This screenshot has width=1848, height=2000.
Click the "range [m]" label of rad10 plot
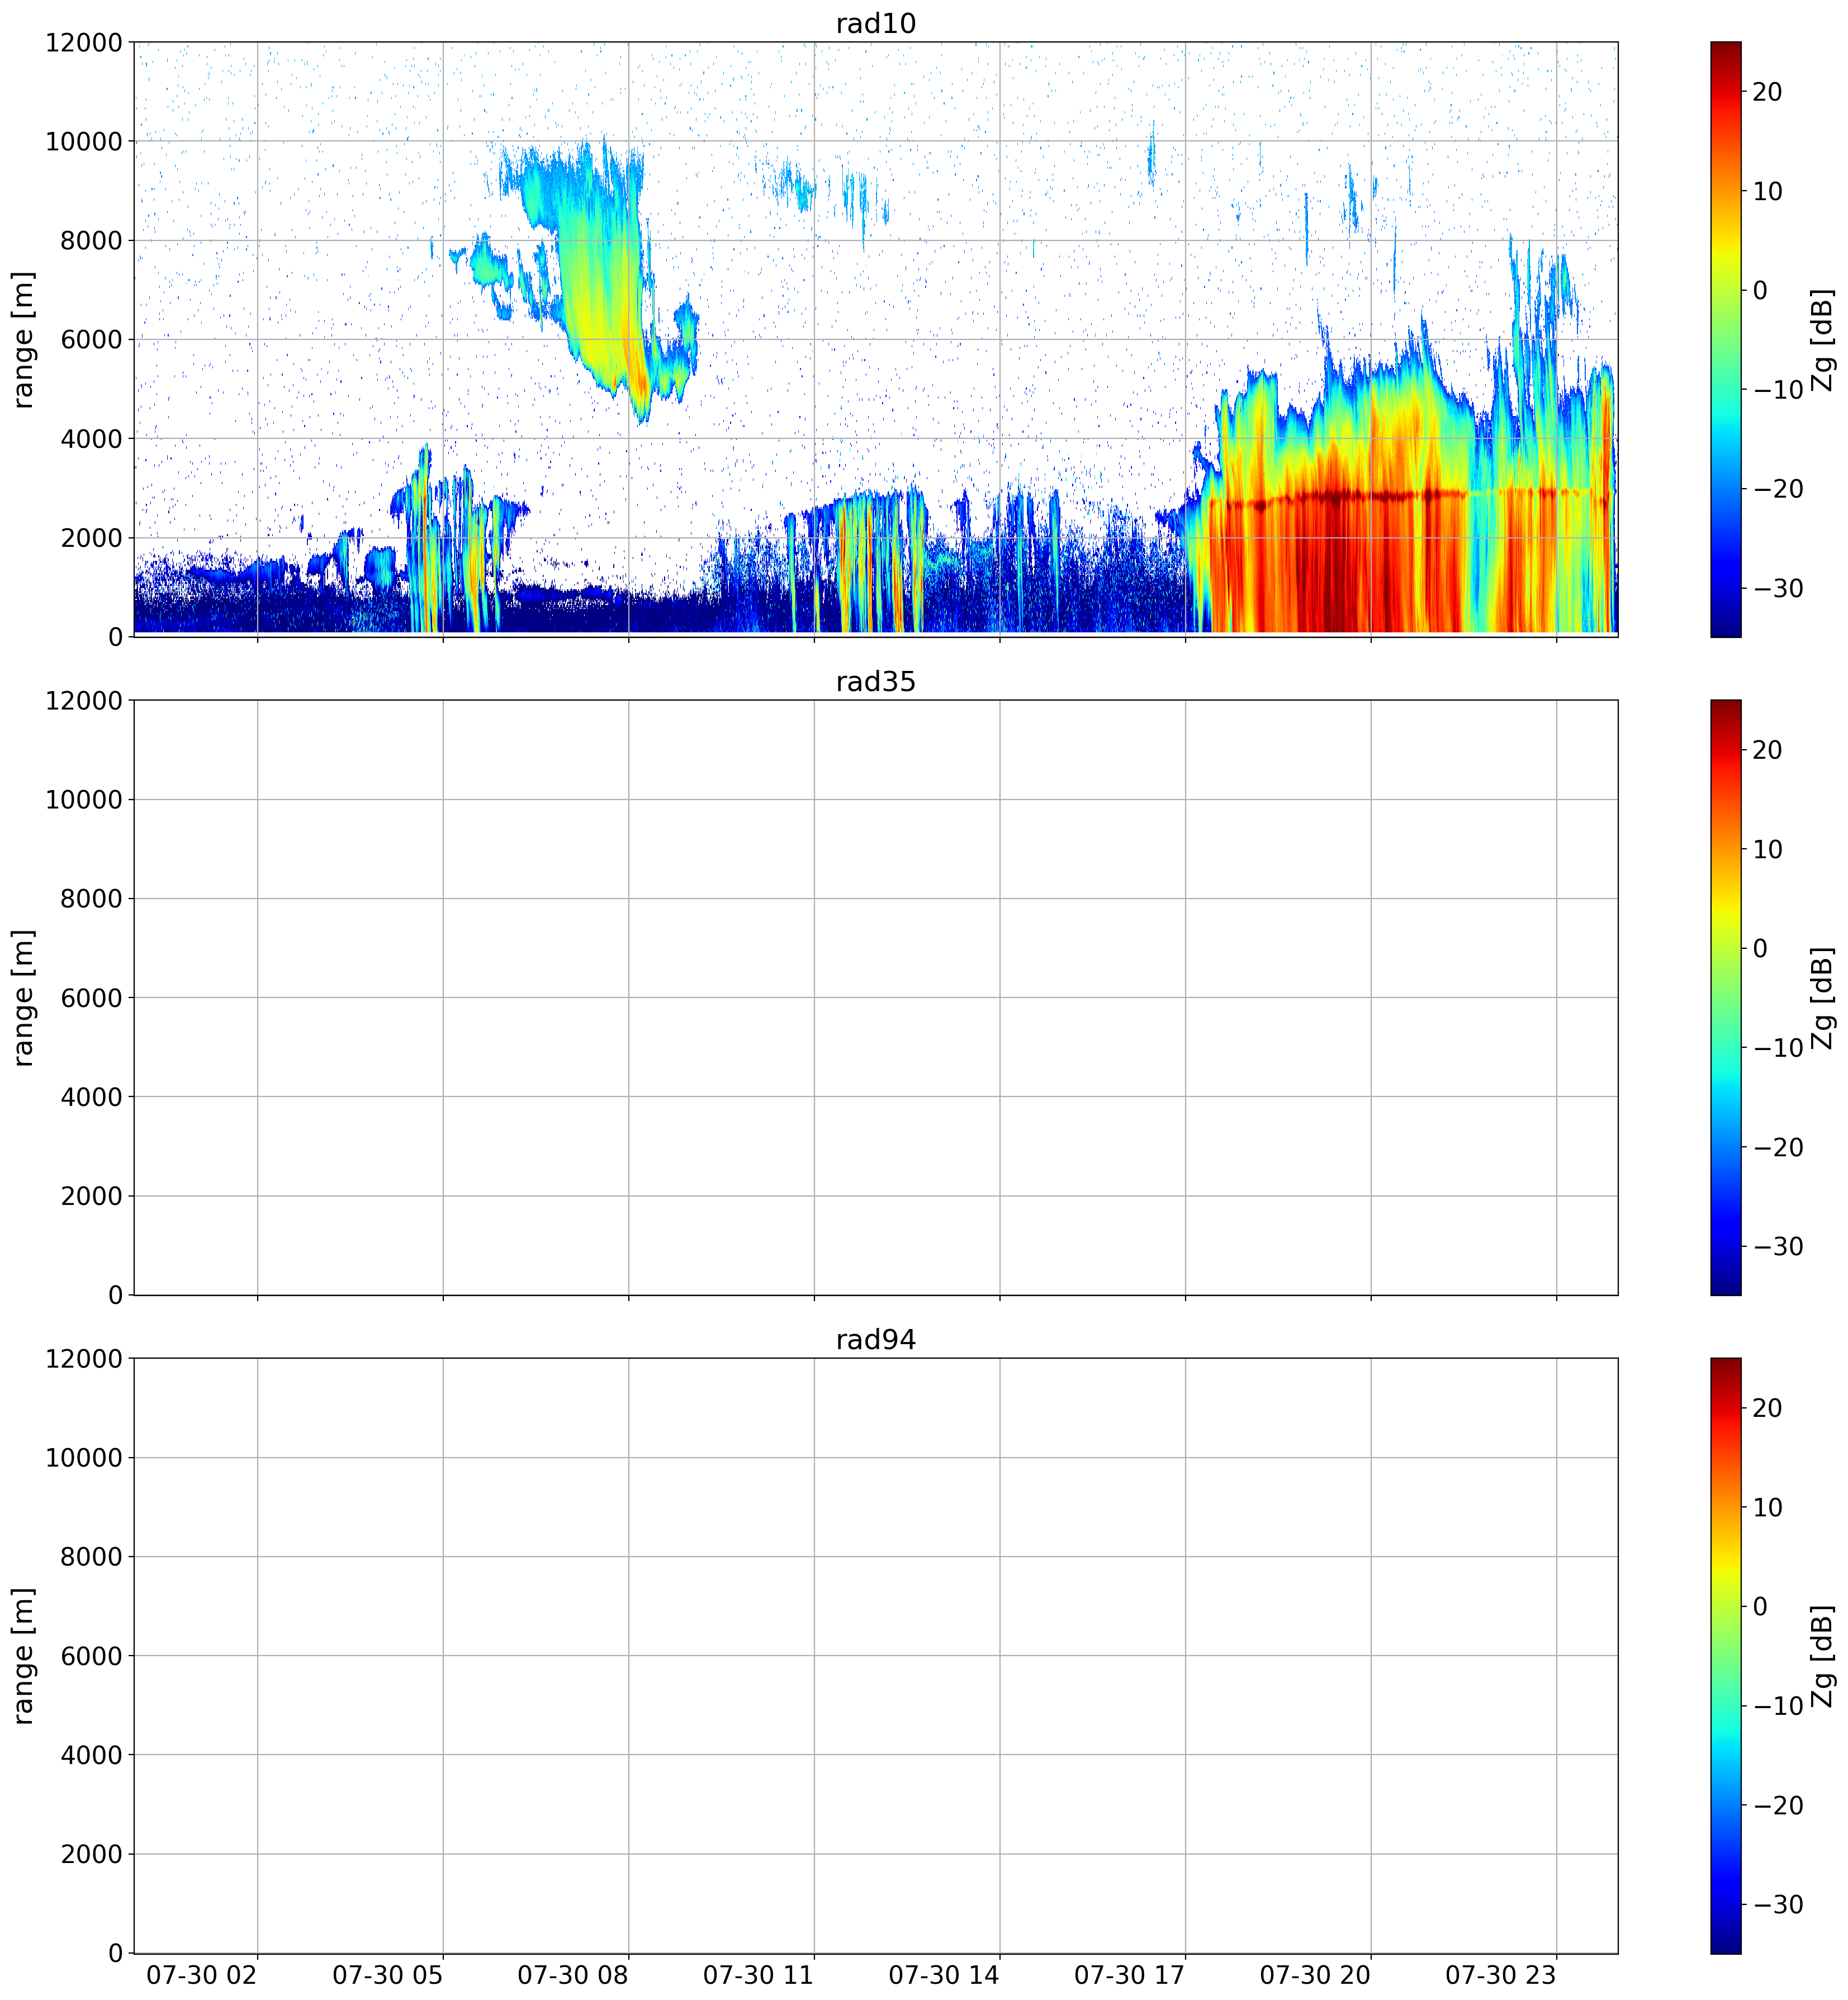23,339
